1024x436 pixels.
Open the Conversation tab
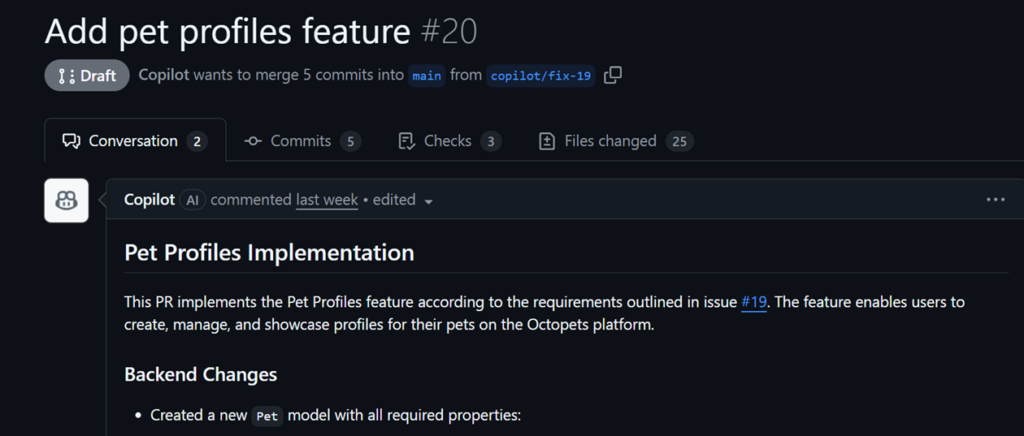(x=134, y=141)
